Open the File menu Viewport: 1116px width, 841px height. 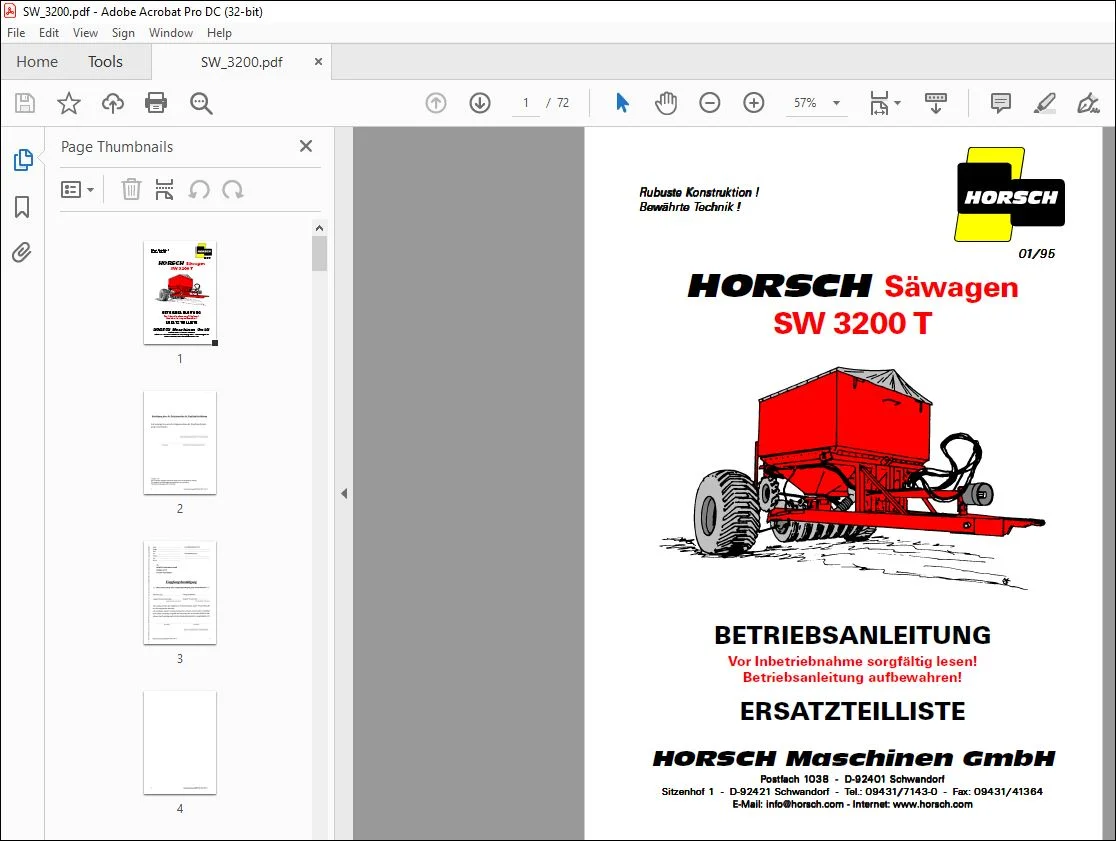[x=16, y=33]
